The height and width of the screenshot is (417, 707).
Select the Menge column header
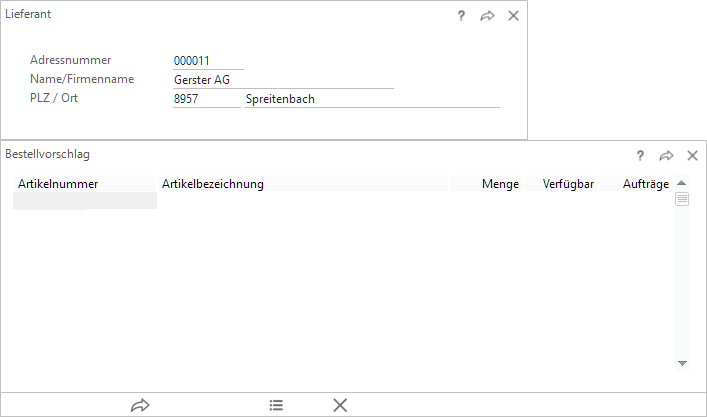click(500, 184)
